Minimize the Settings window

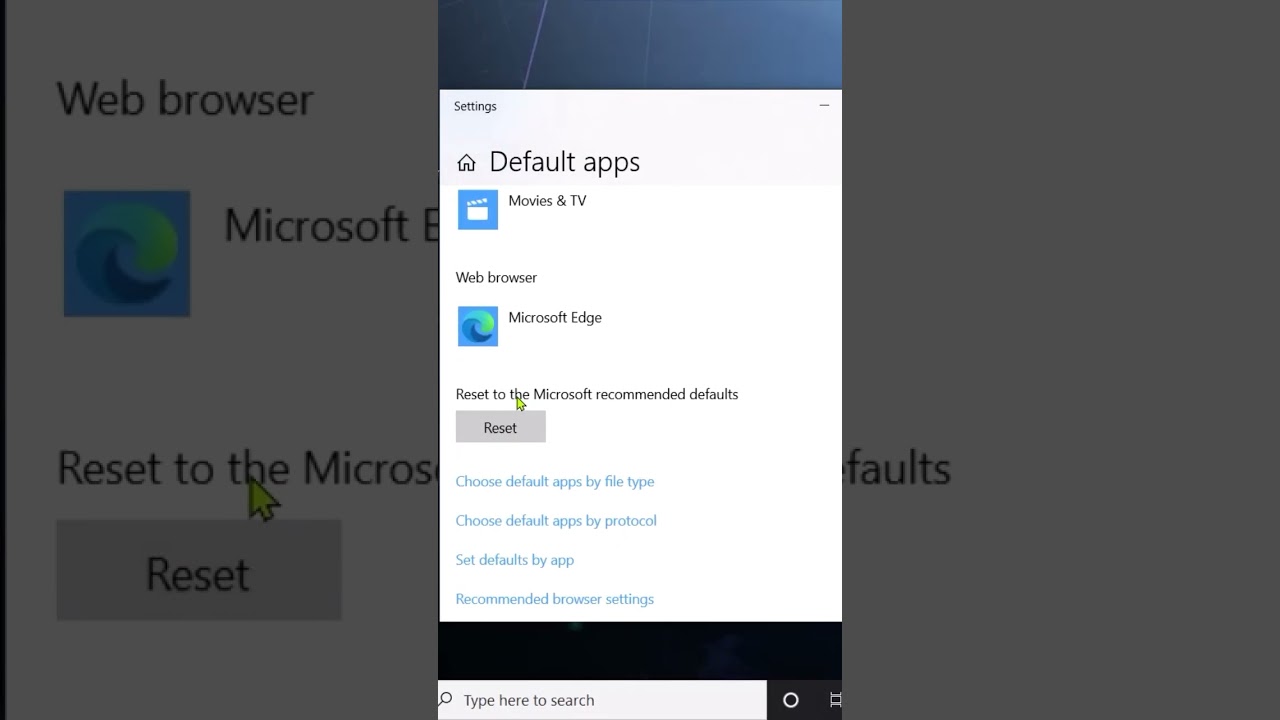(824, 105)
